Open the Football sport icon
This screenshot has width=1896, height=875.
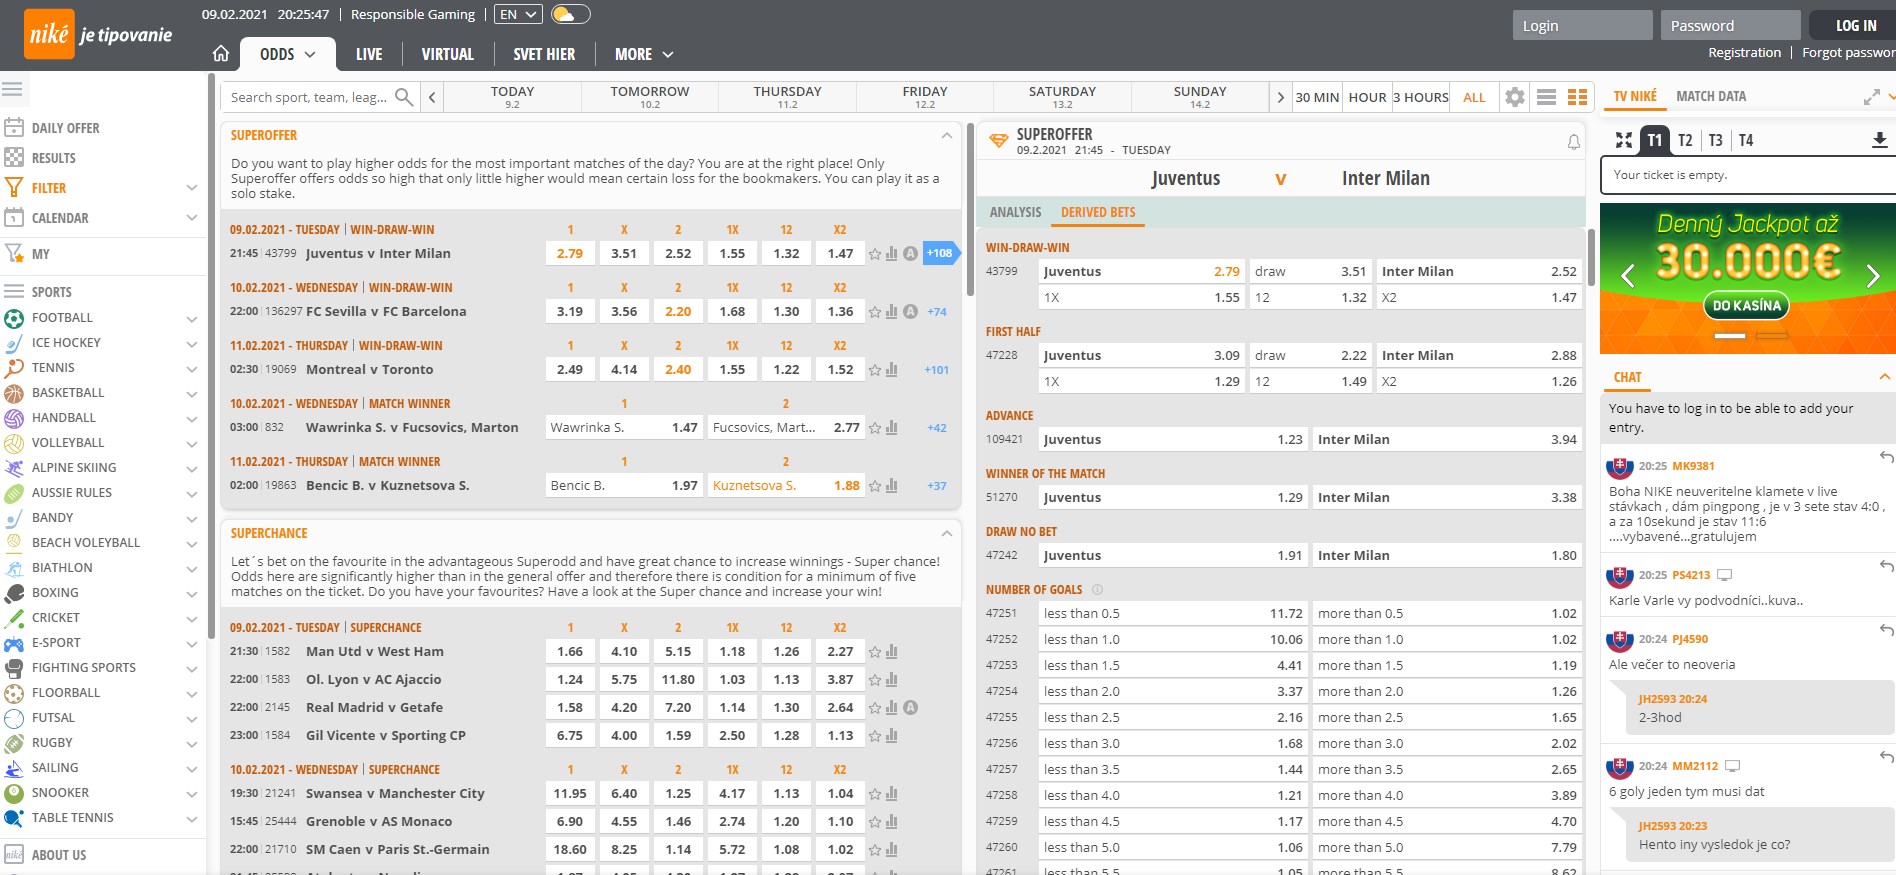point(14,318)
